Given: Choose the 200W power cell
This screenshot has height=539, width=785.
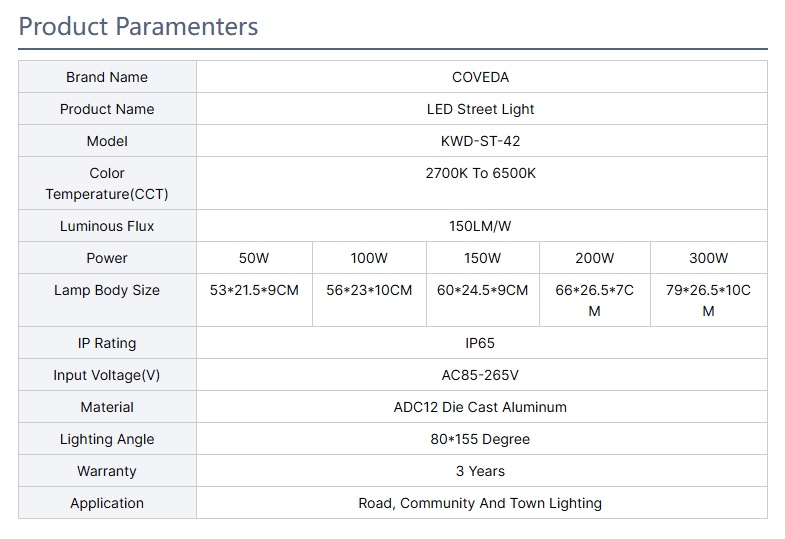Looking at the screenshot, I should tap(595, 258).
